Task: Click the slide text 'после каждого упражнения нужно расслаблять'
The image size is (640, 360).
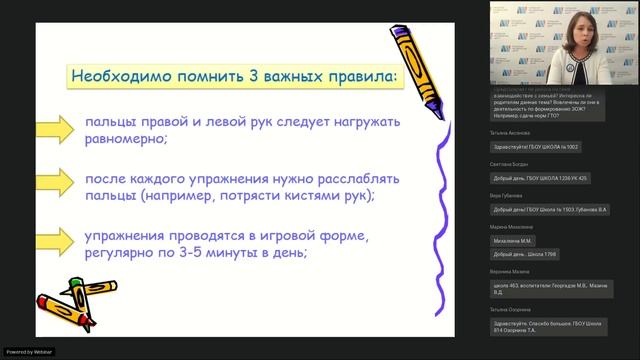Action: tap(242, 179)
